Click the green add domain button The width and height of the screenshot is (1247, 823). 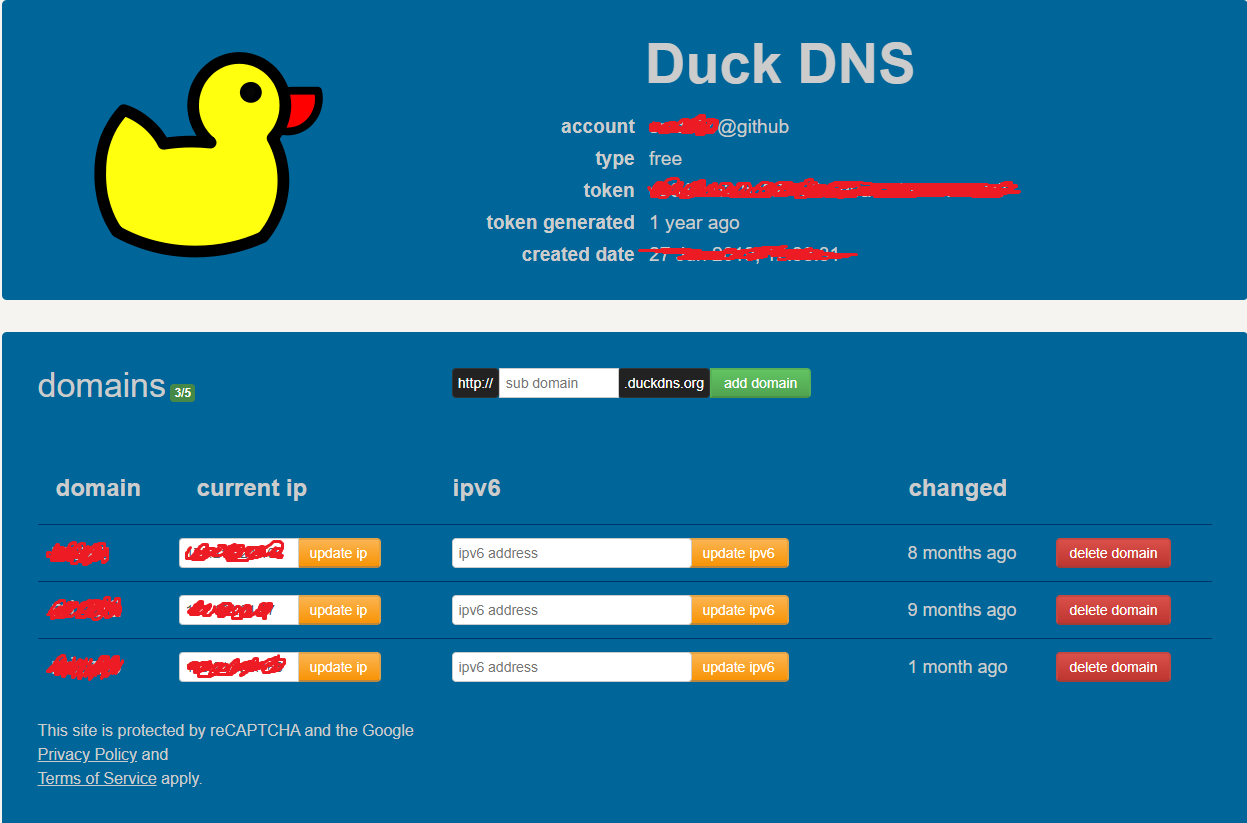coord(760,383)
